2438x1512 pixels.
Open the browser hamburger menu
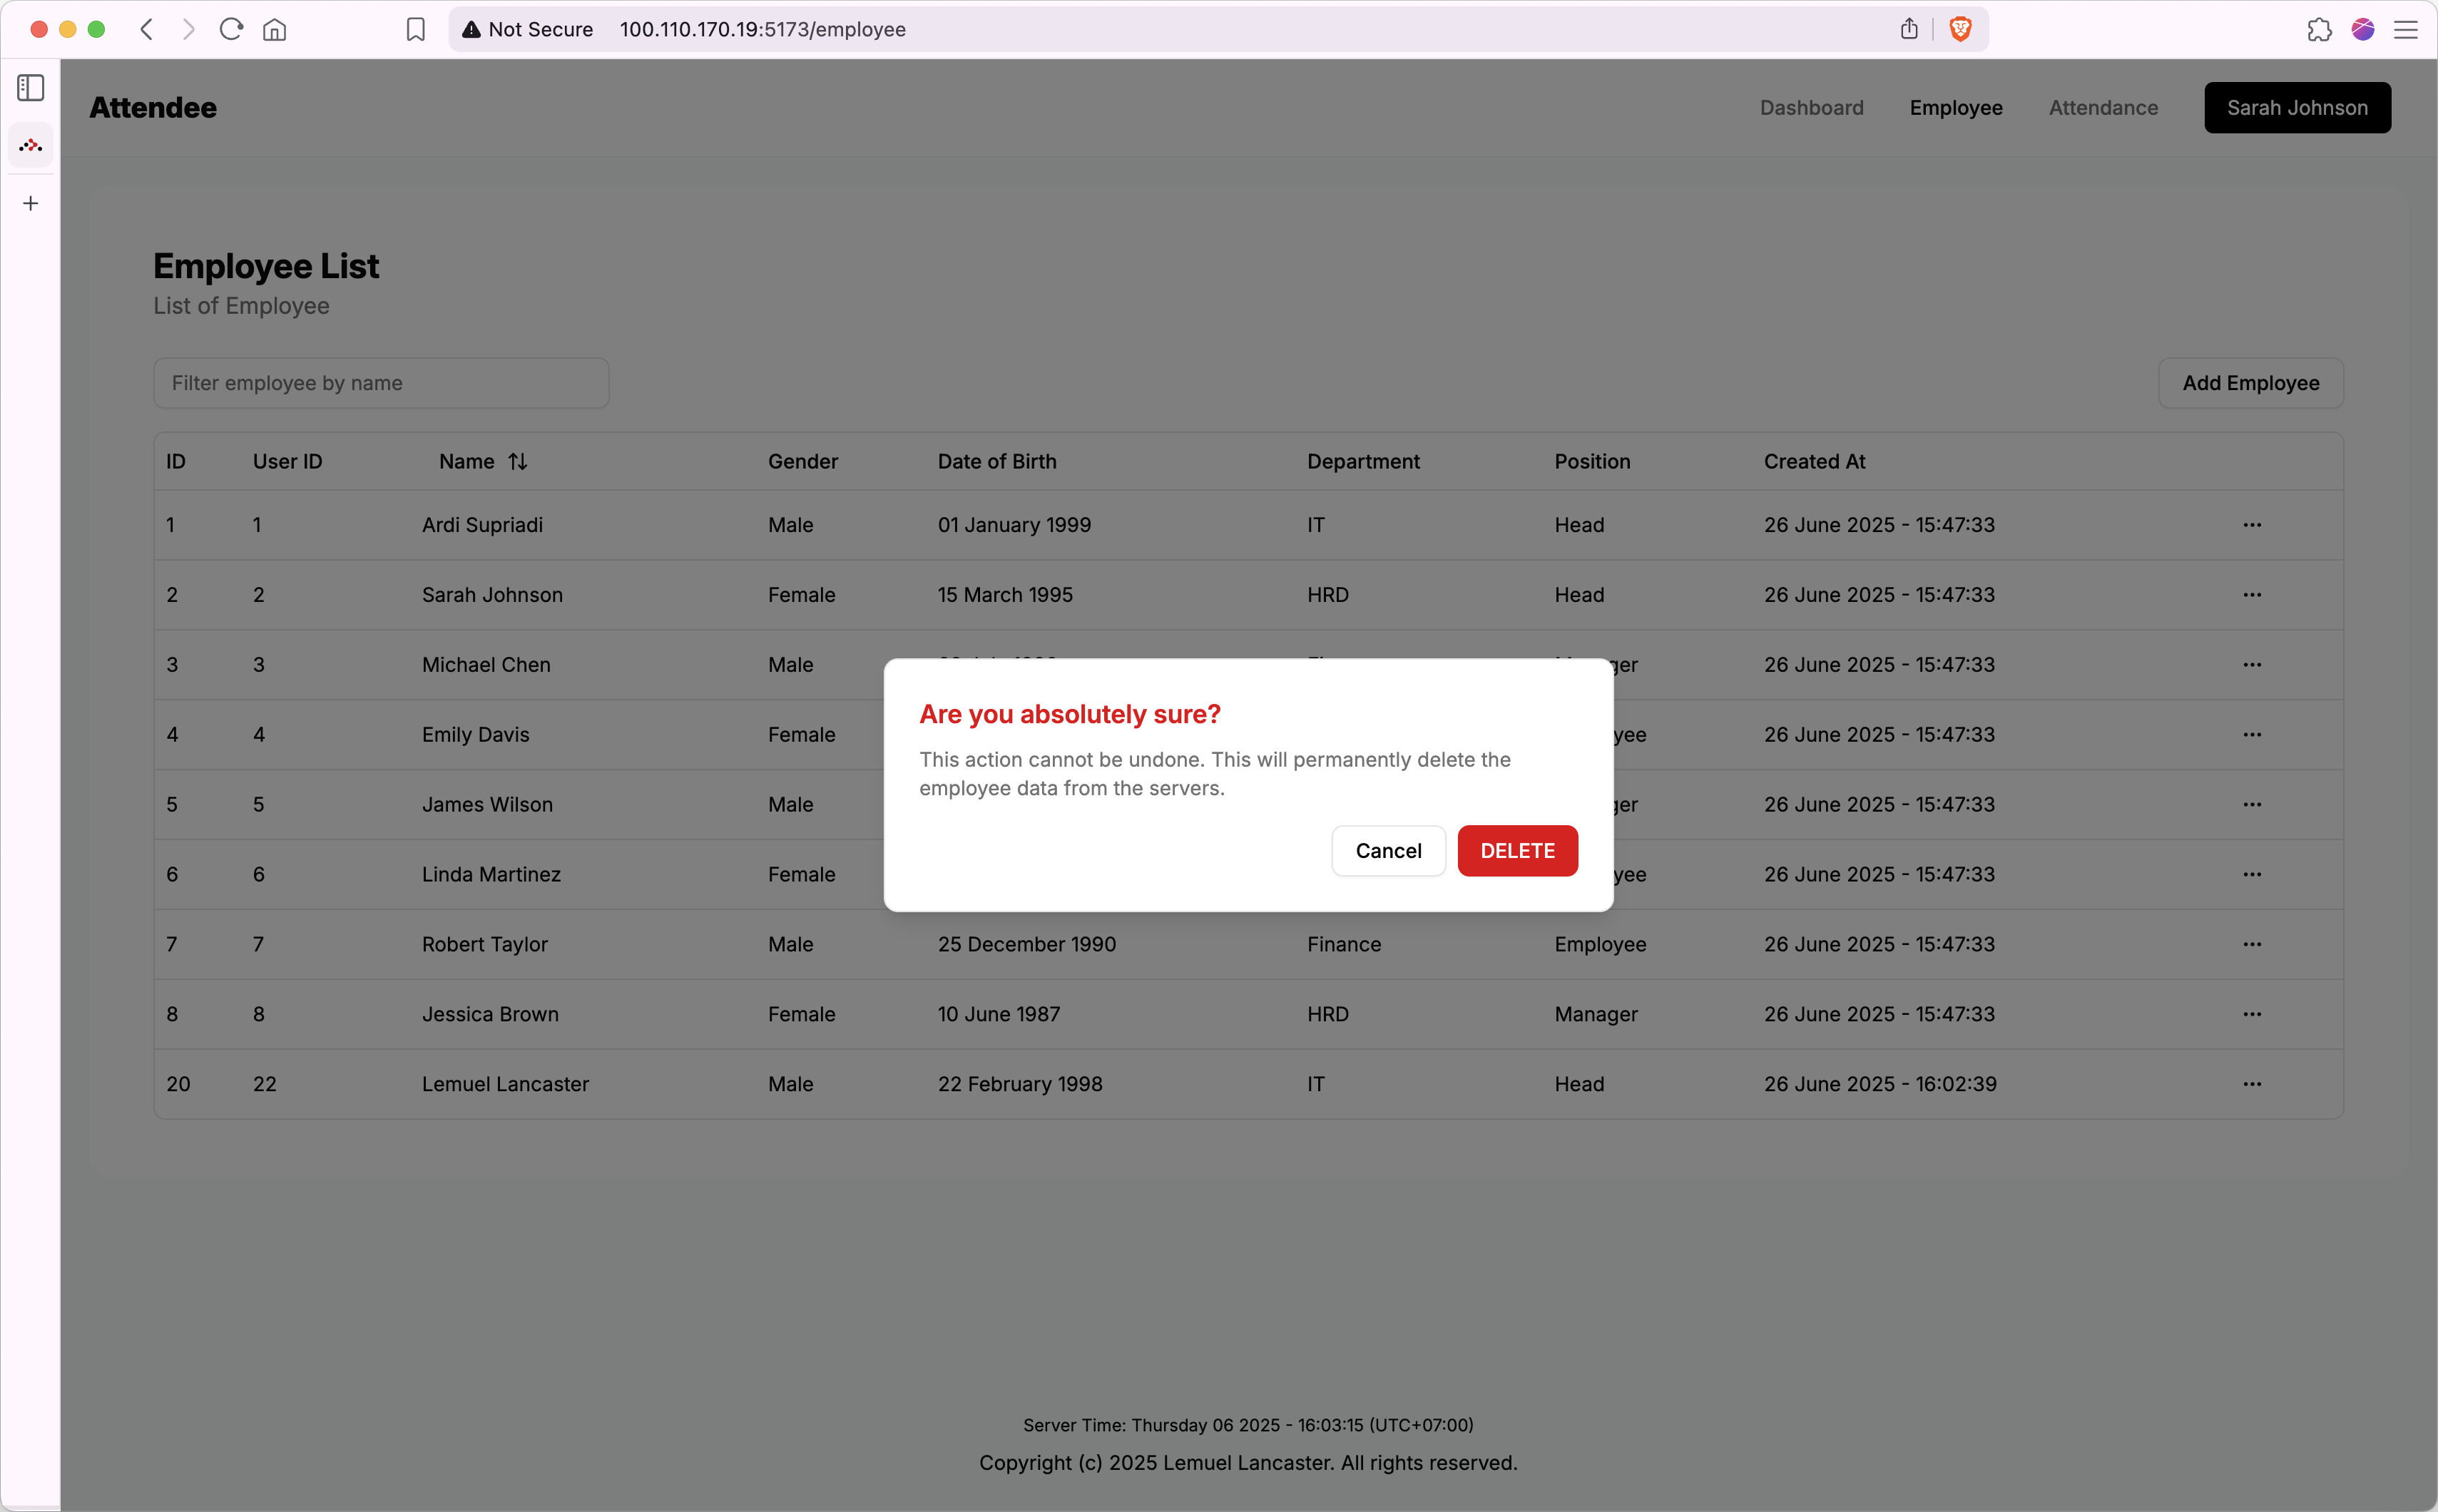tap(2406, 29)
